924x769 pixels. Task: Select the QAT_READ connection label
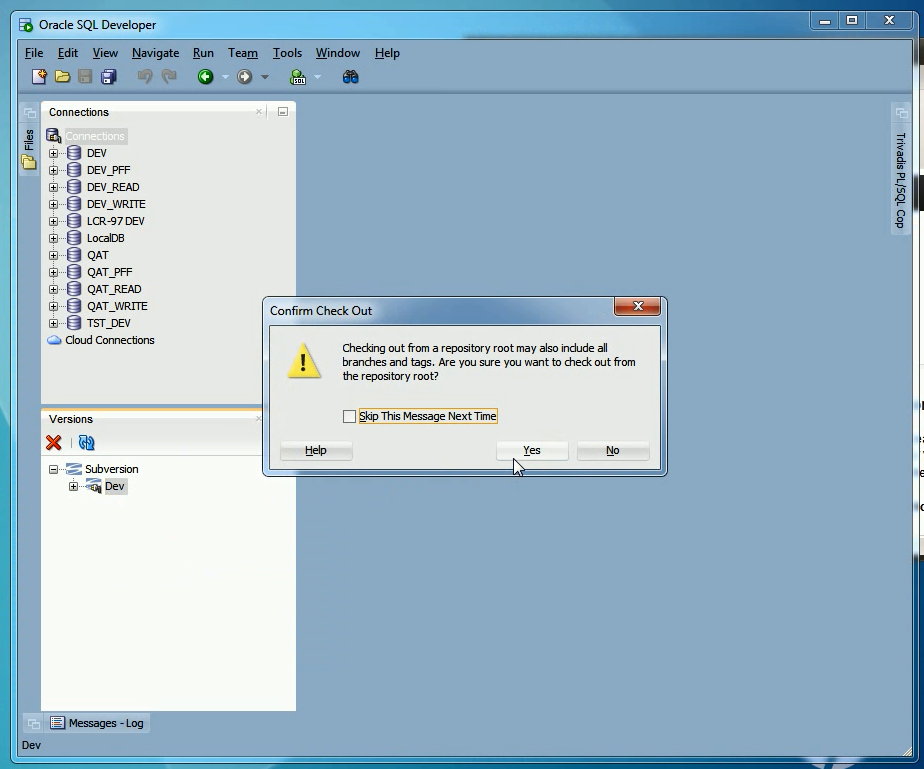114,289
